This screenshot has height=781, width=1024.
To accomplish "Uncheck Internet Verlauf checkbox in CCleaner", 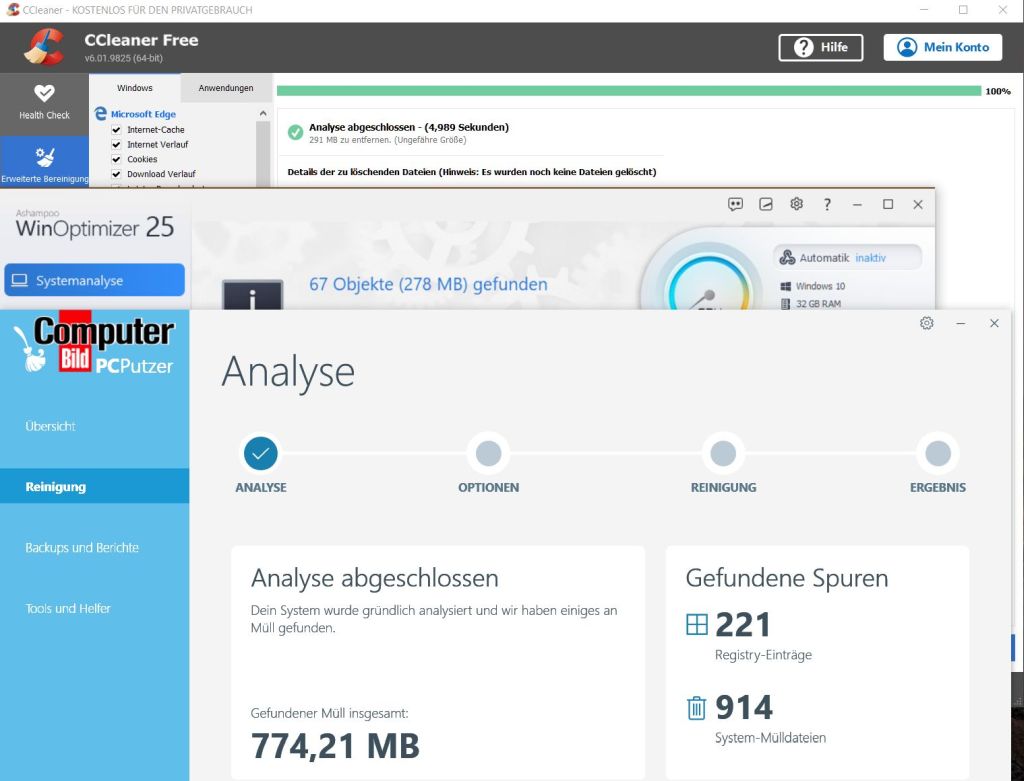I will (116, 145).
